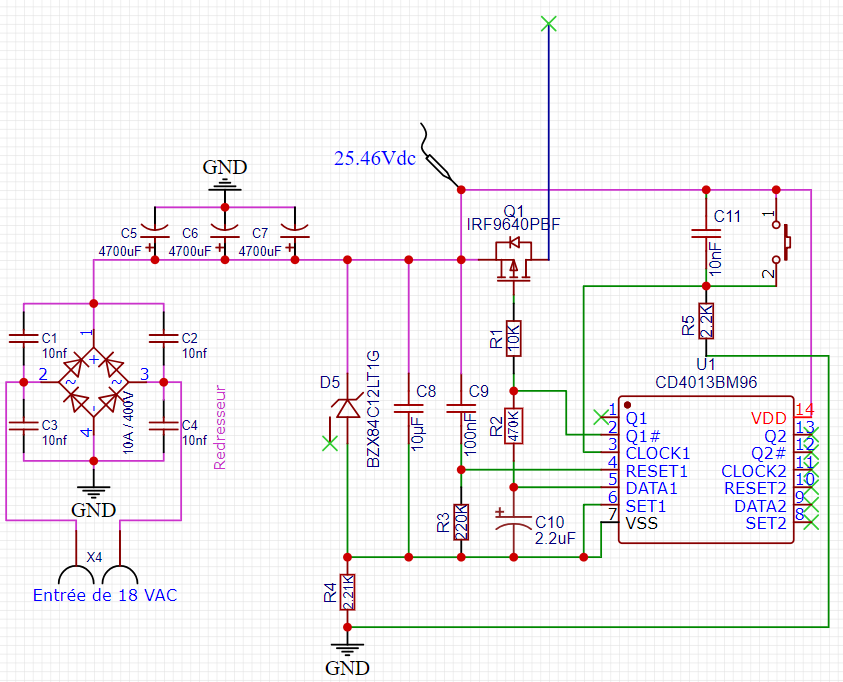Click the VSS pin label
Image resolution: width=843 pixels, height=682 pixels.
point(641,523)
